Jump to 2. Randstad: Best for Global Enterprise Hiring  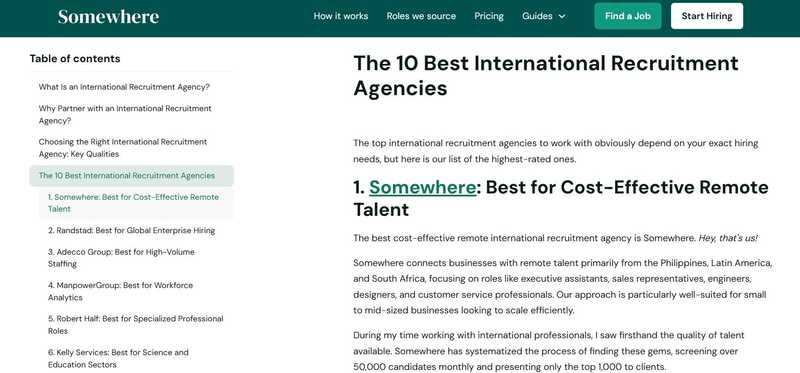point(132,231)
